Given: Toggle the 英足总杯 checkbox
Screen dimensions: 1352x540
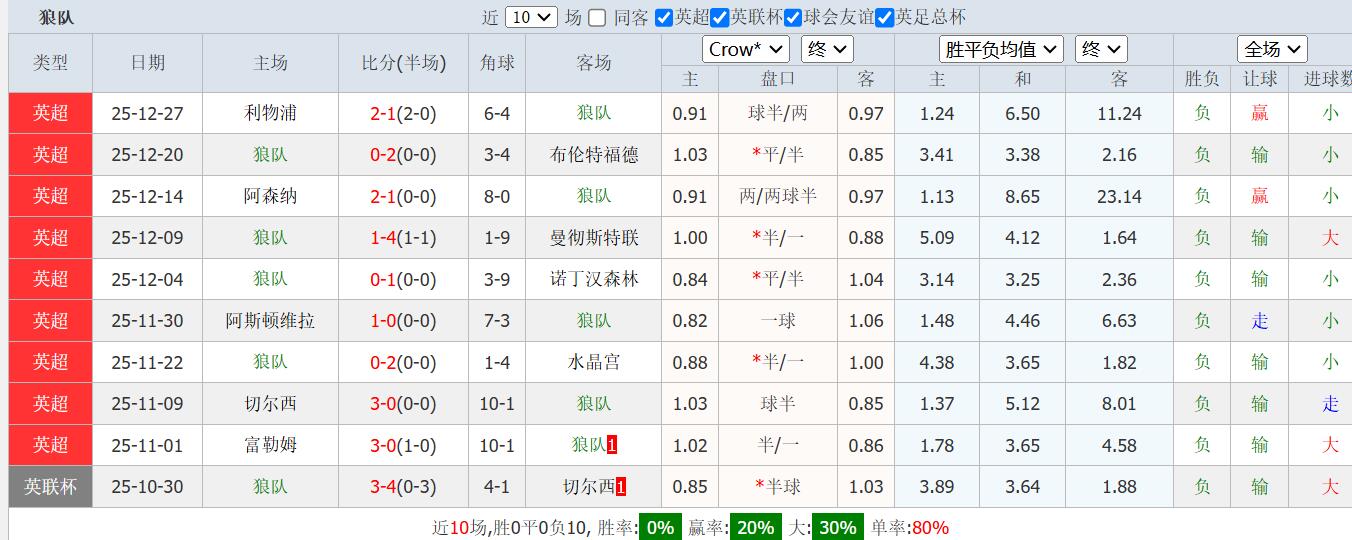Looking at the screenshot, I should pos(884,17).
